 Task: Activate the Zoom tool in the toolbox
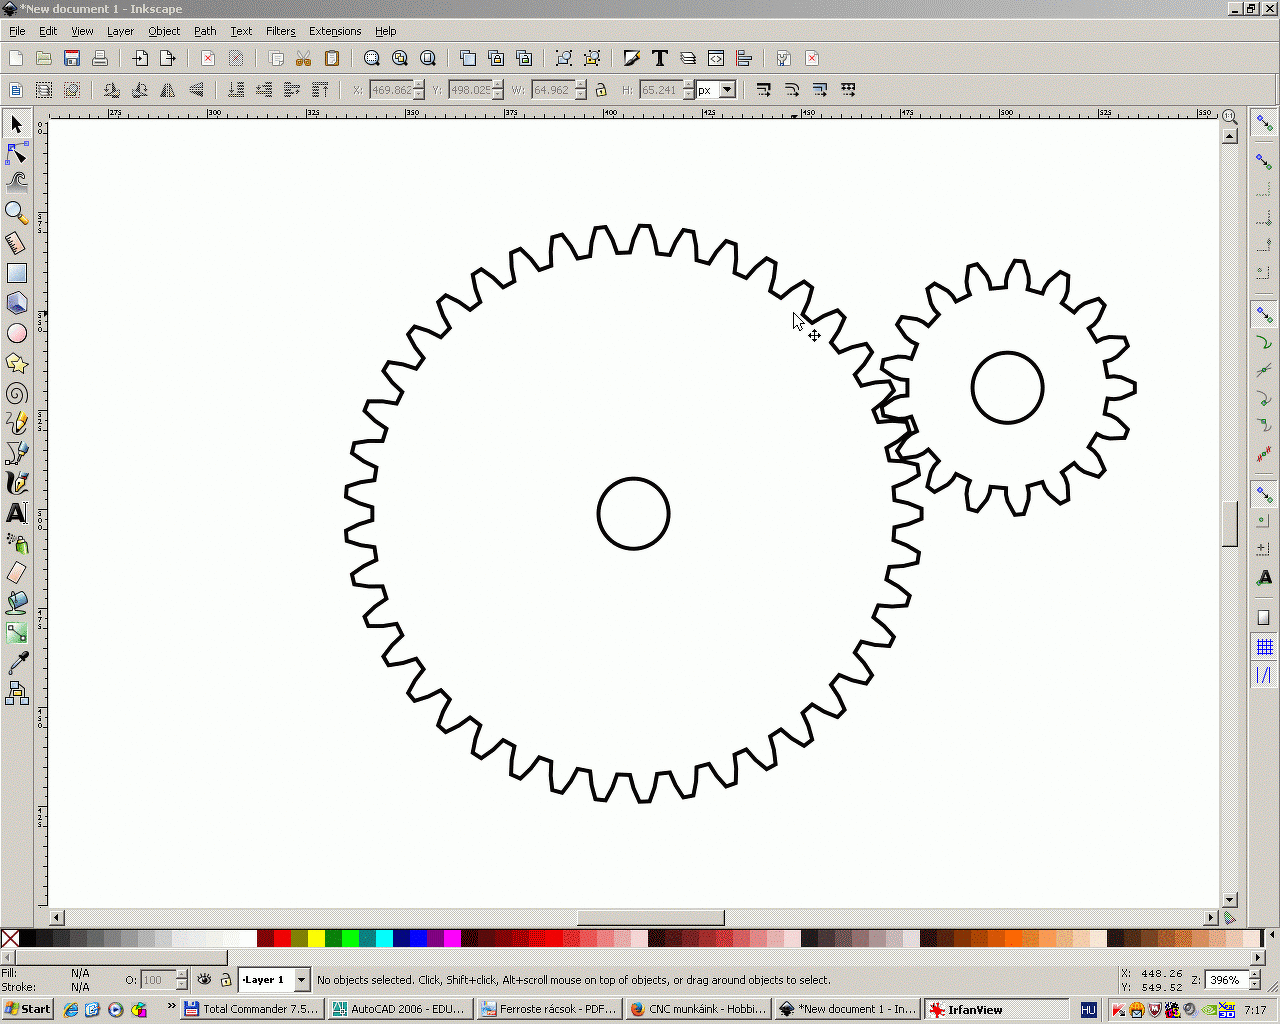17,213
